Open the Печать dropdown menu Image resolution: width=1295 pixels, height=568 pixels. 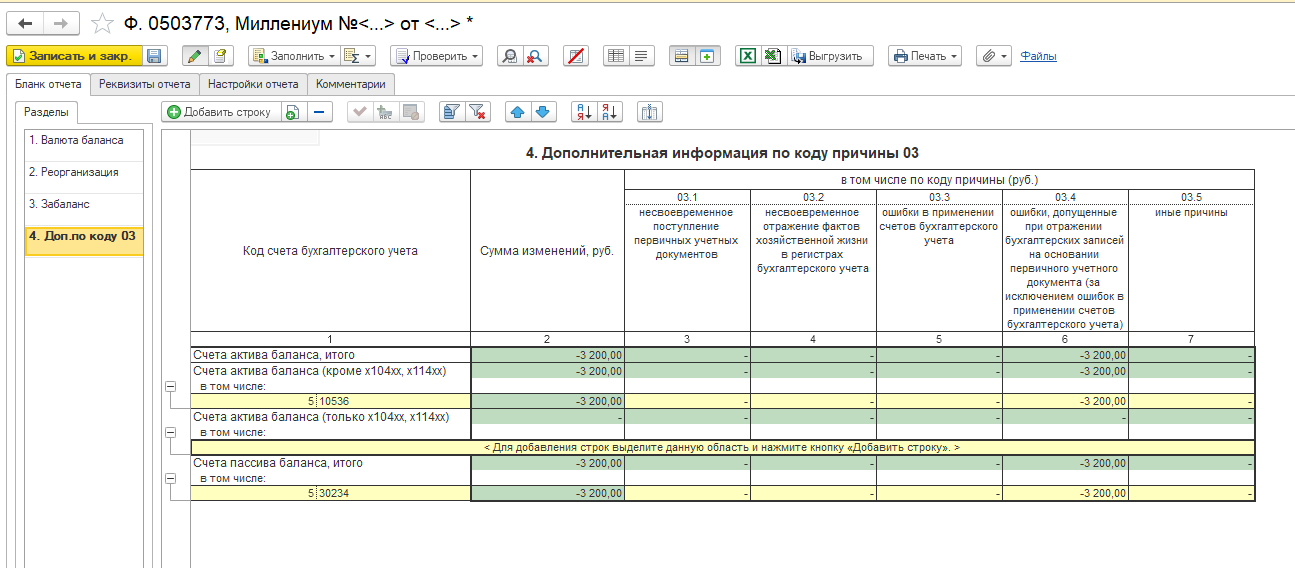point(925,56)
